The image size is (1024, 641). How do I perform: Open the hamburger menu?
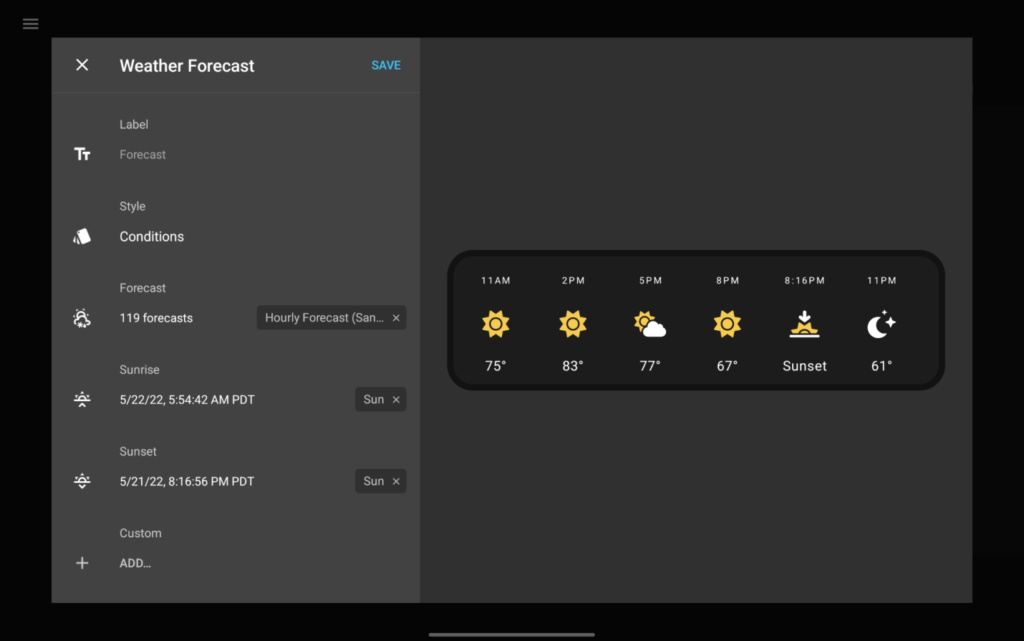(x=30, y=24)
